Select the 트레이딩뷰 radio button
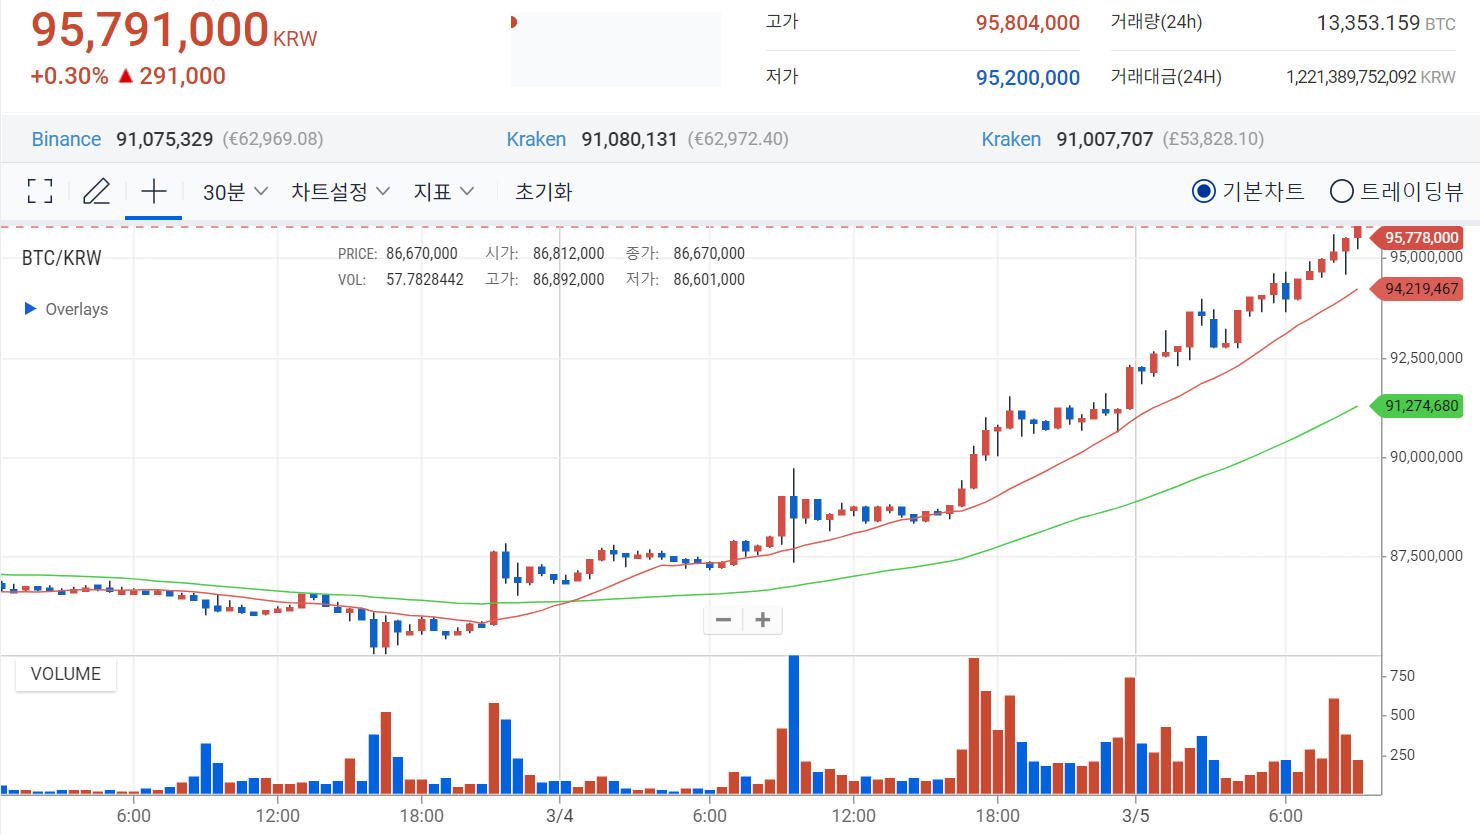The width and height of the screenshot is (1480, 835). (1342, 191)
